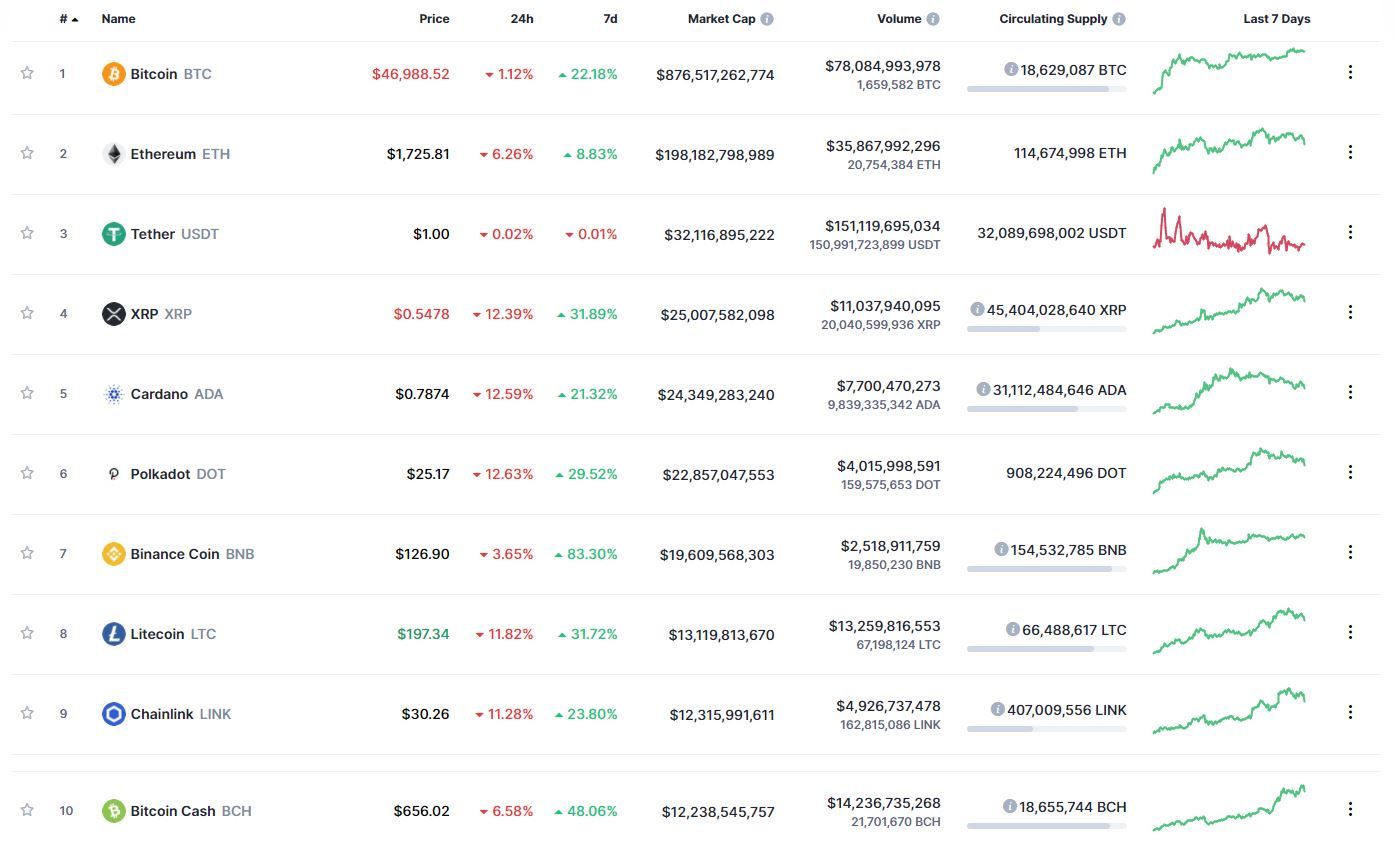This screenshot has width=1395, height=846.
Task: Open the Polkadot row kebab menu
Action: (x=1350, y=472)
